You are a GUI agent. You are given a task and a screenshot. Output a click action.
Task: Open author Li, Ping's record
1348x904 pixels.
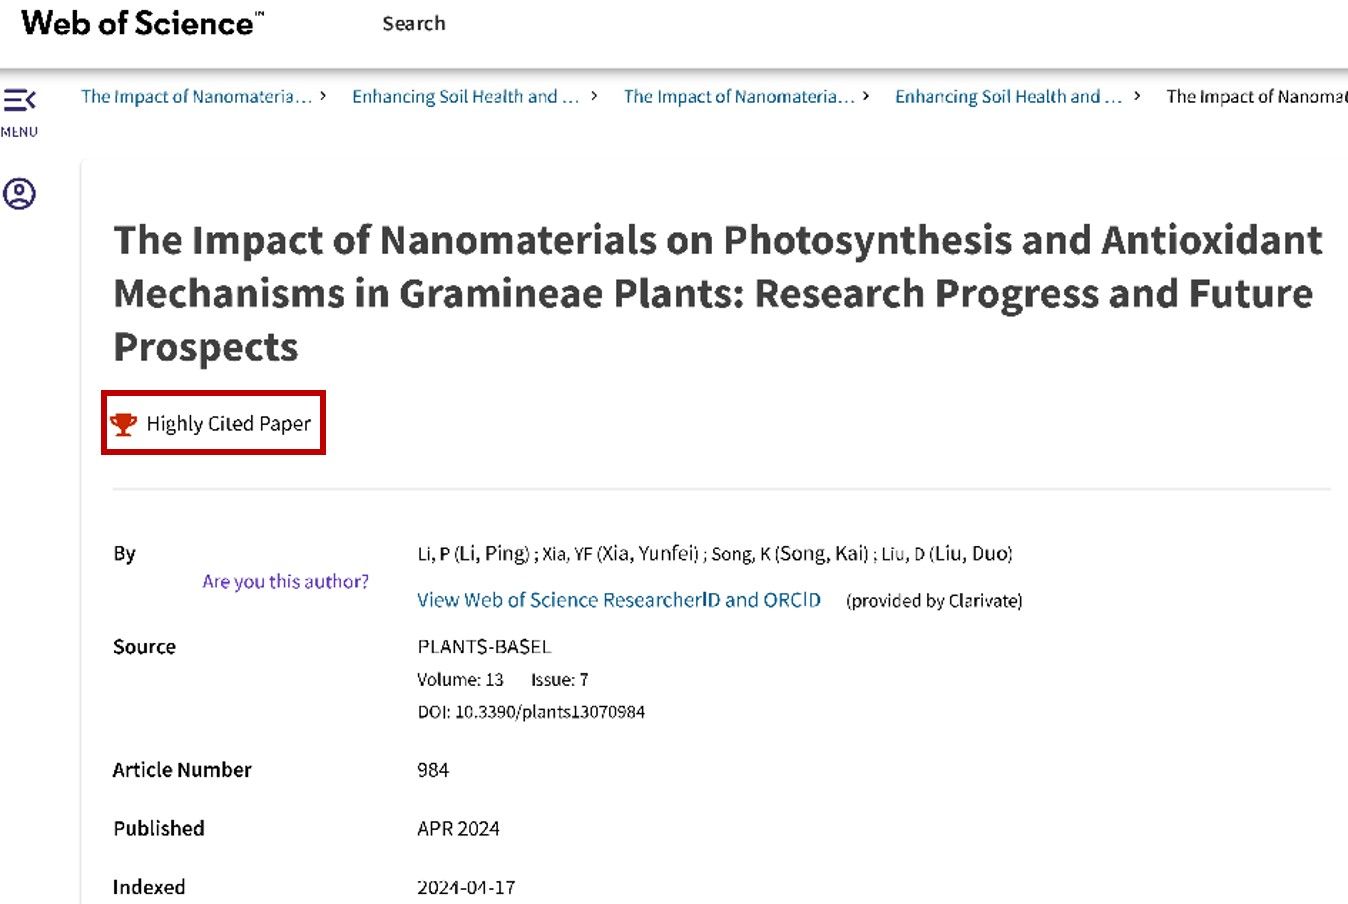coord(473,554)
